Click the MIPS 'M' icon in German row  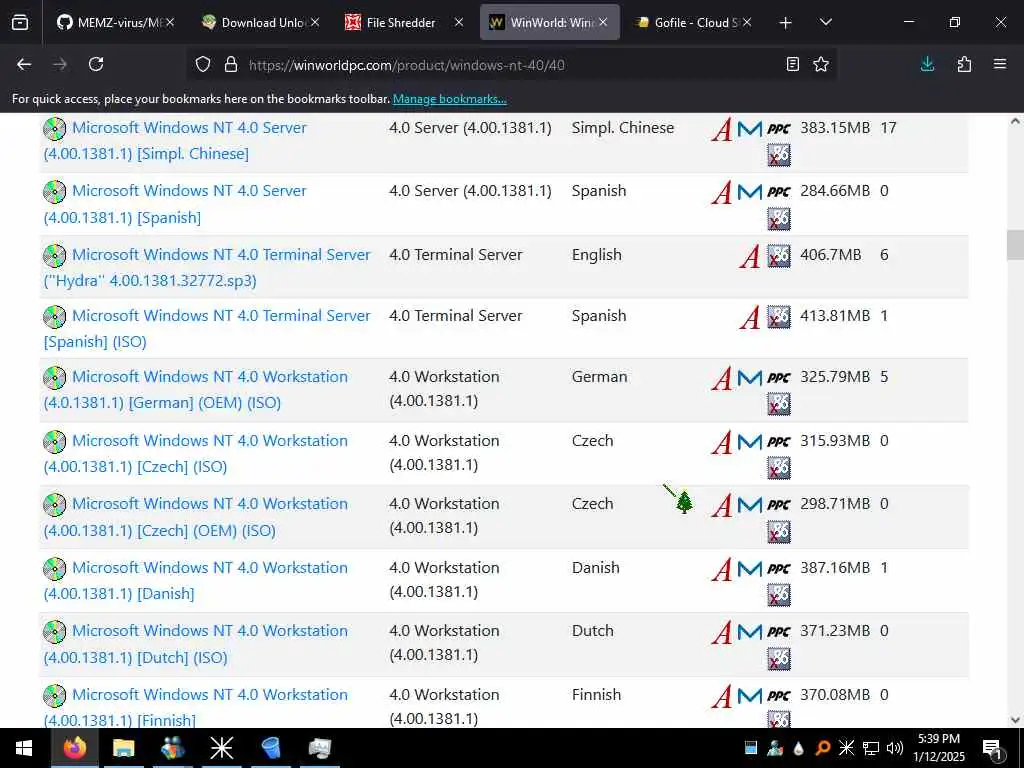pos(750,378)
